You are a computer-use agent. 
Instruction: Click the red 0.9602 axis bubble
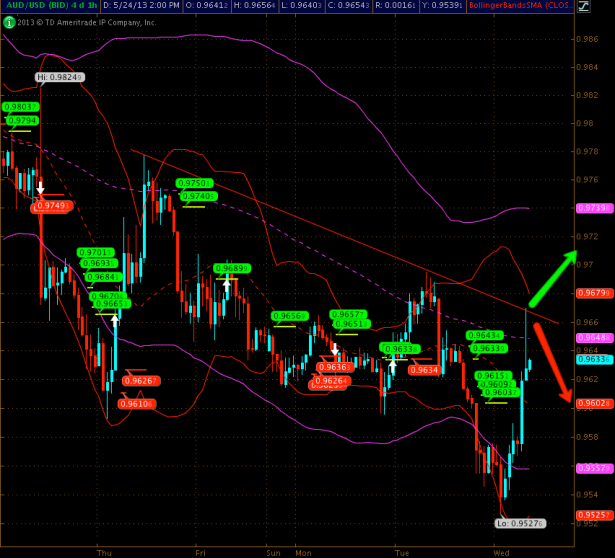pos(590,402)
